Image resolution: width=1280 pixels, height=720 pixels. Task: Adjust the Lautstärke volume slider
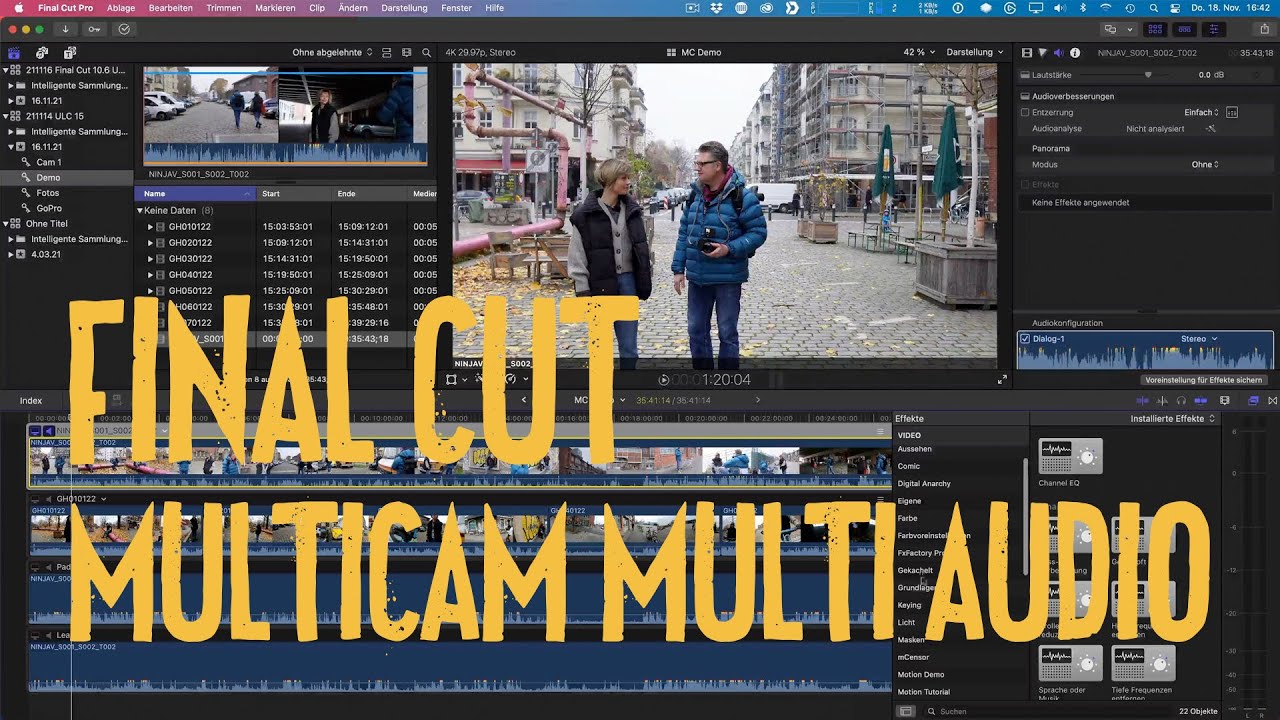pos(1148,75)
